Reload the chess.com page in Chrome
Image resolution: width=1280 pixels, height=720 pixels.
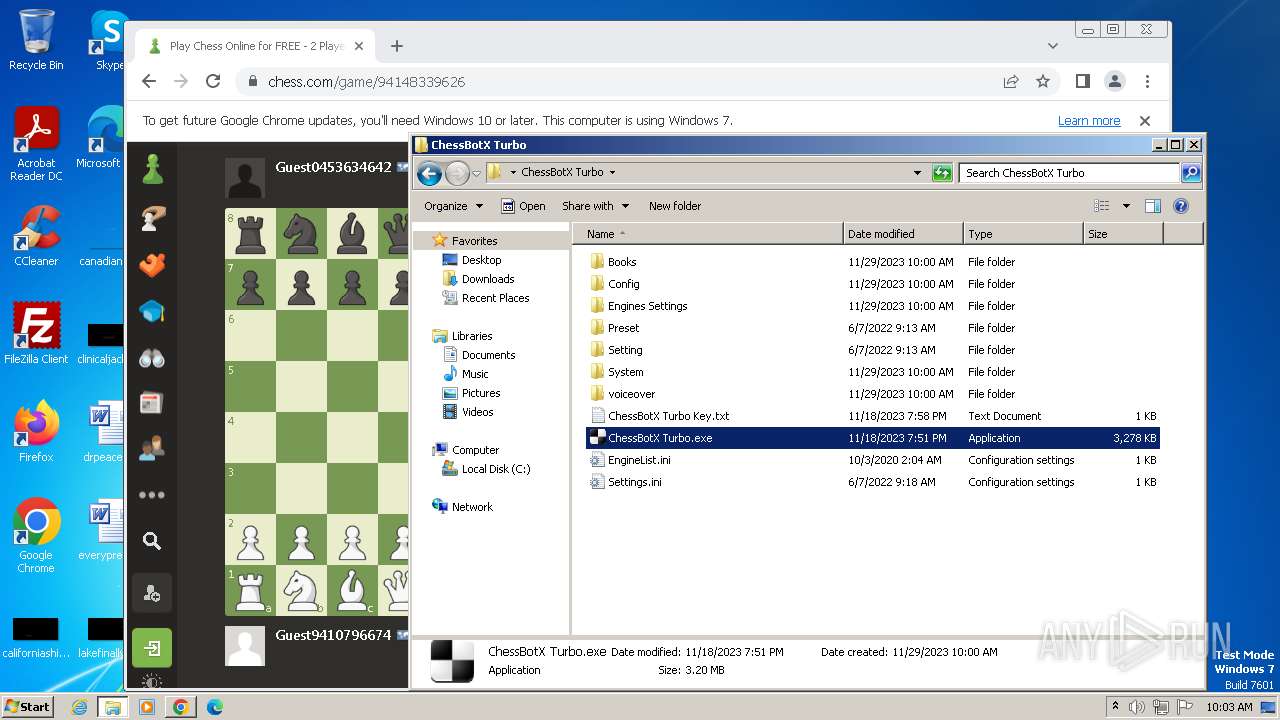(213, 82)
